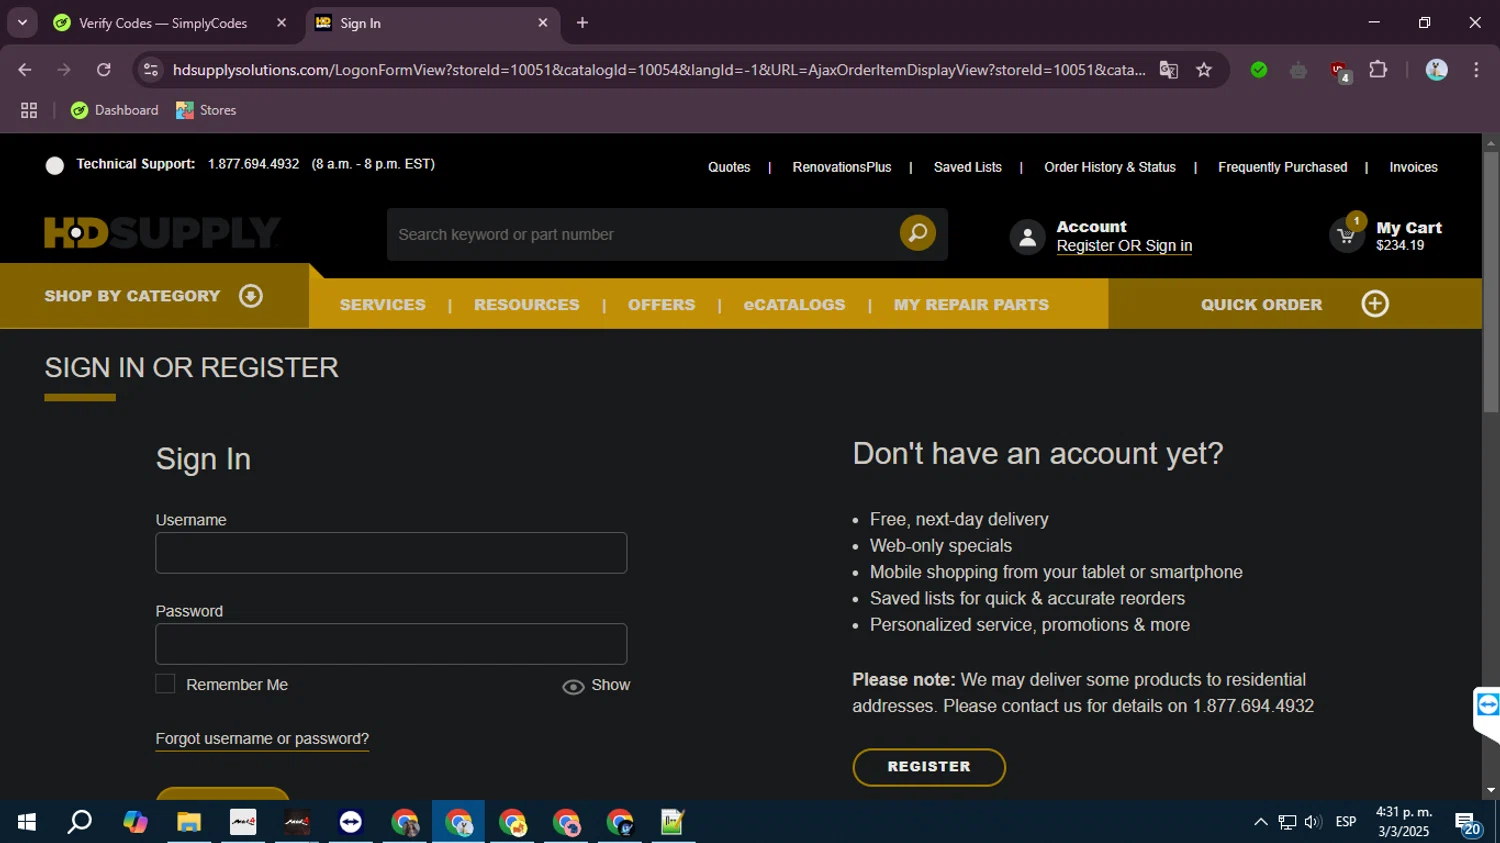Click the Account person avatar icon
This screenshot has height=843, width=1500.
click(1027, 237)
